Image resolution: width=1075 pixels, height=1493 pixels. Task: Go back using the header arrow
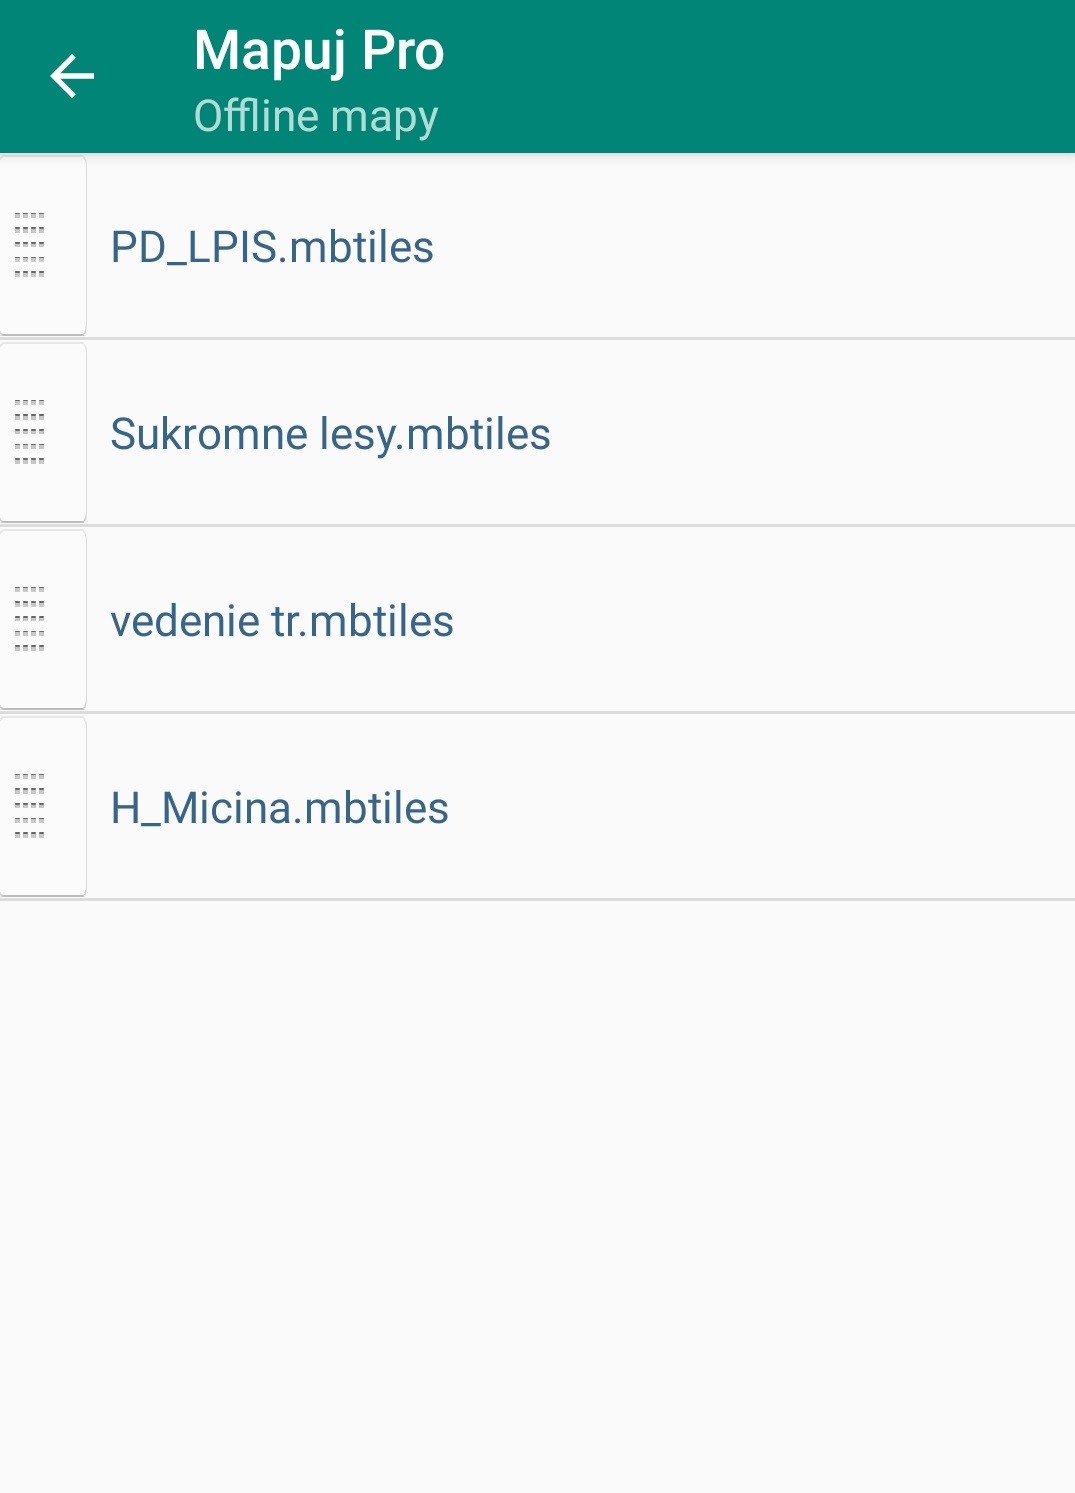72,77
